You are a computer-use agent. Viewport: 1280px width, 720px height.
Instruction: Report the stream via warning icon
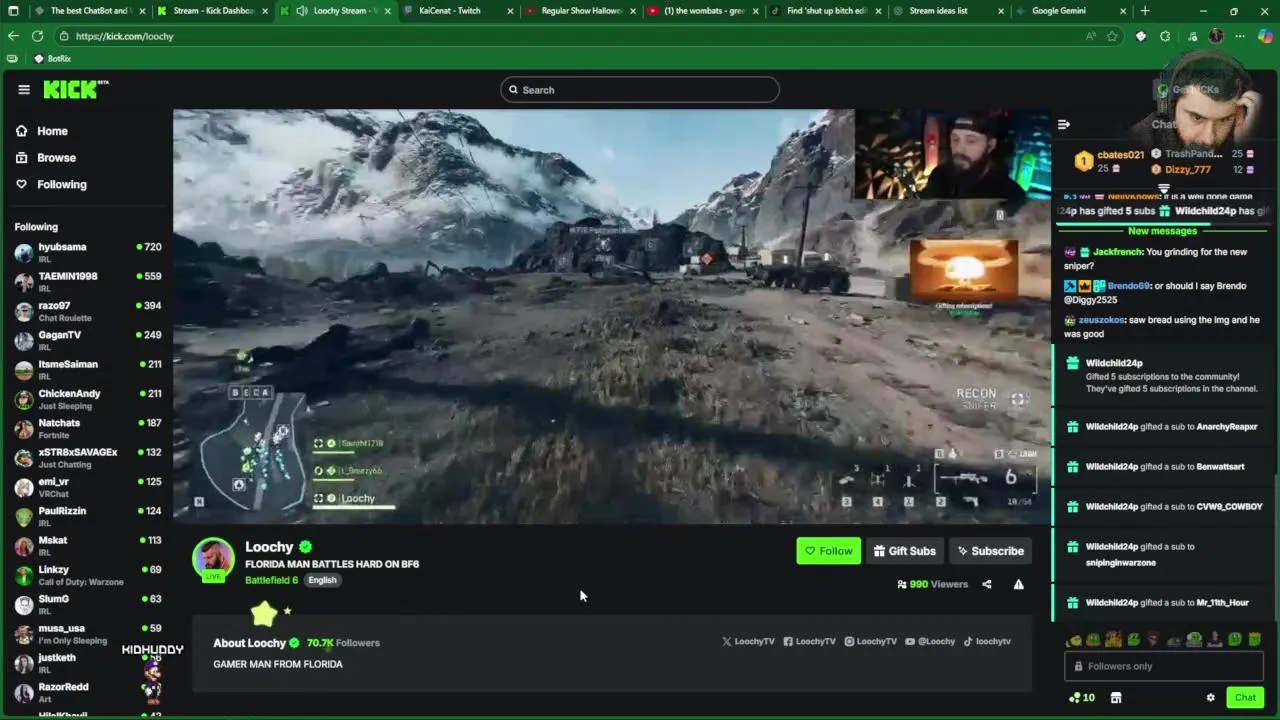pyautogui.click(x=1018, y=584)
